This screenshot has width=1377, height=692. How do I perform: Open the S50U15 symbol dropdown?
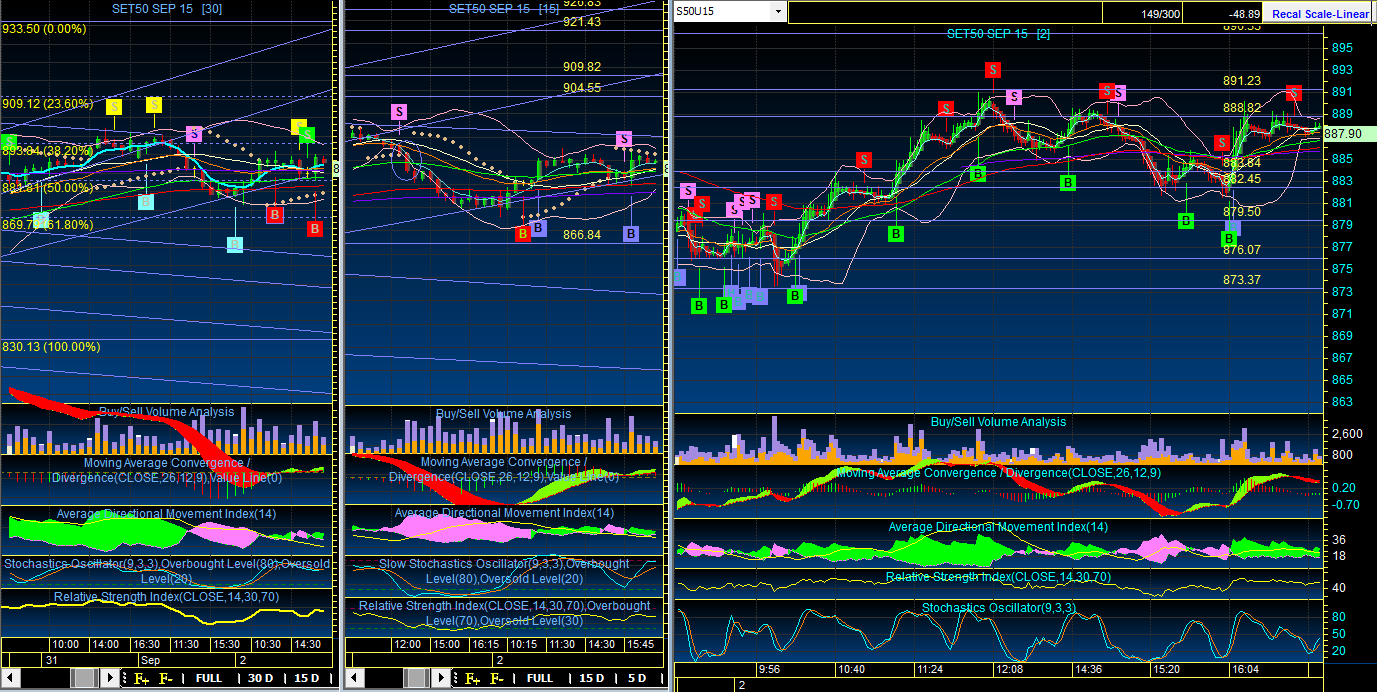(779, 12)
